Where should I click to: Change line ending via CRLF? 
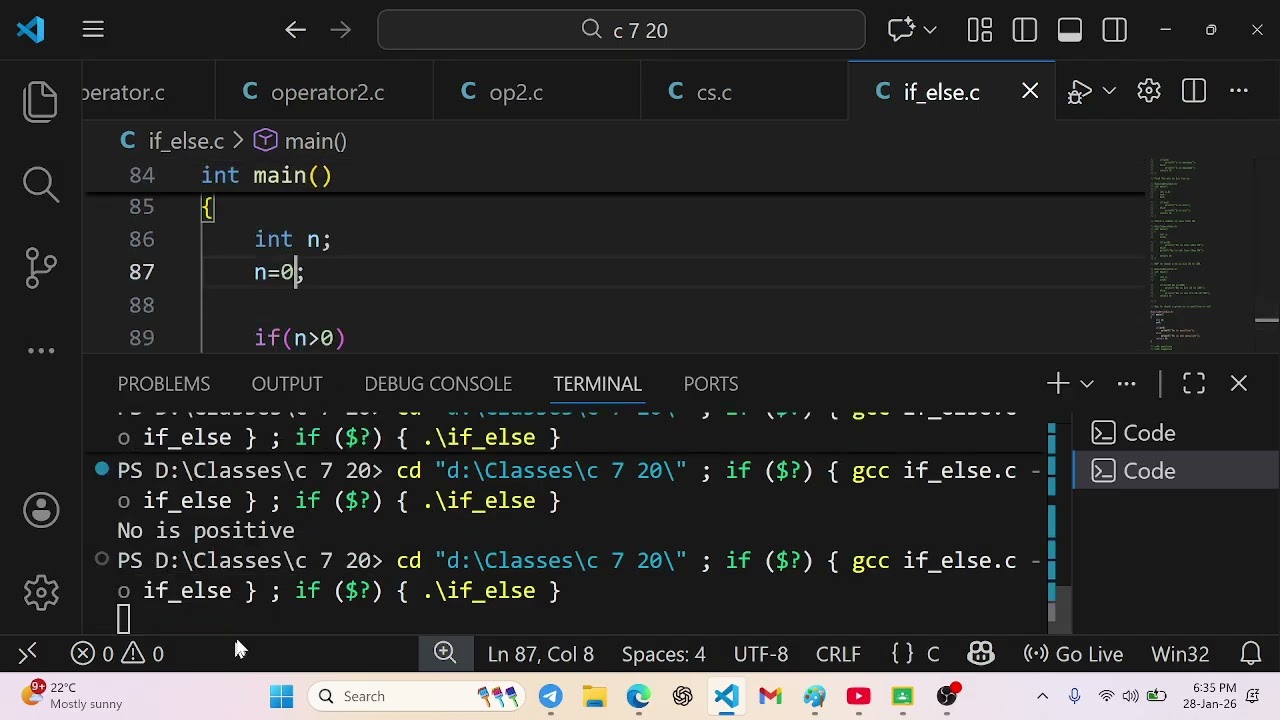[838, 654]
